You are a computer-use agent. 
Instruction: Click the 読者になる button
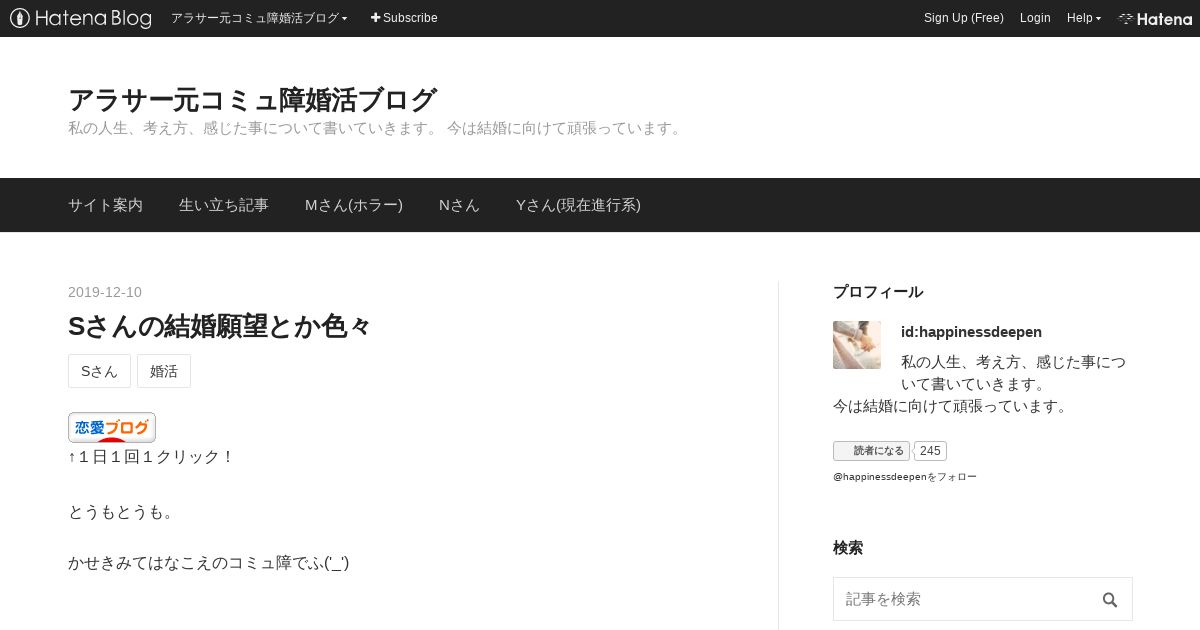(x=871, y=451)
